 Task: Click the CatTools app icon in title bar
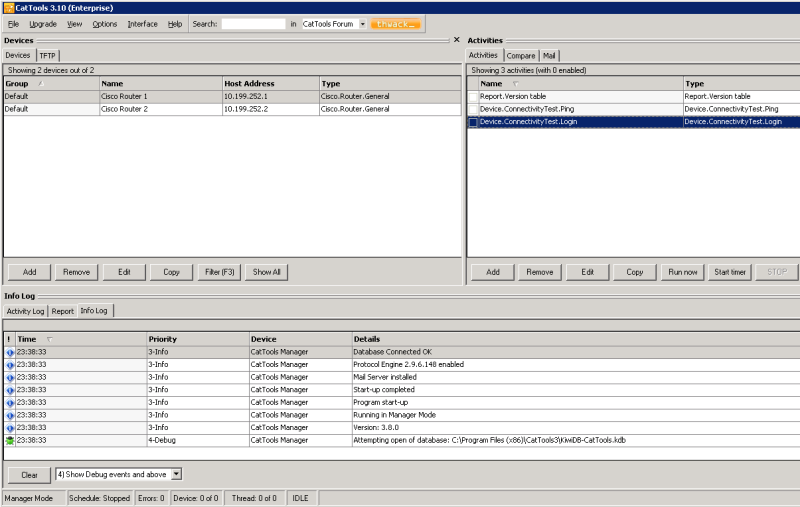pos(9,8)
